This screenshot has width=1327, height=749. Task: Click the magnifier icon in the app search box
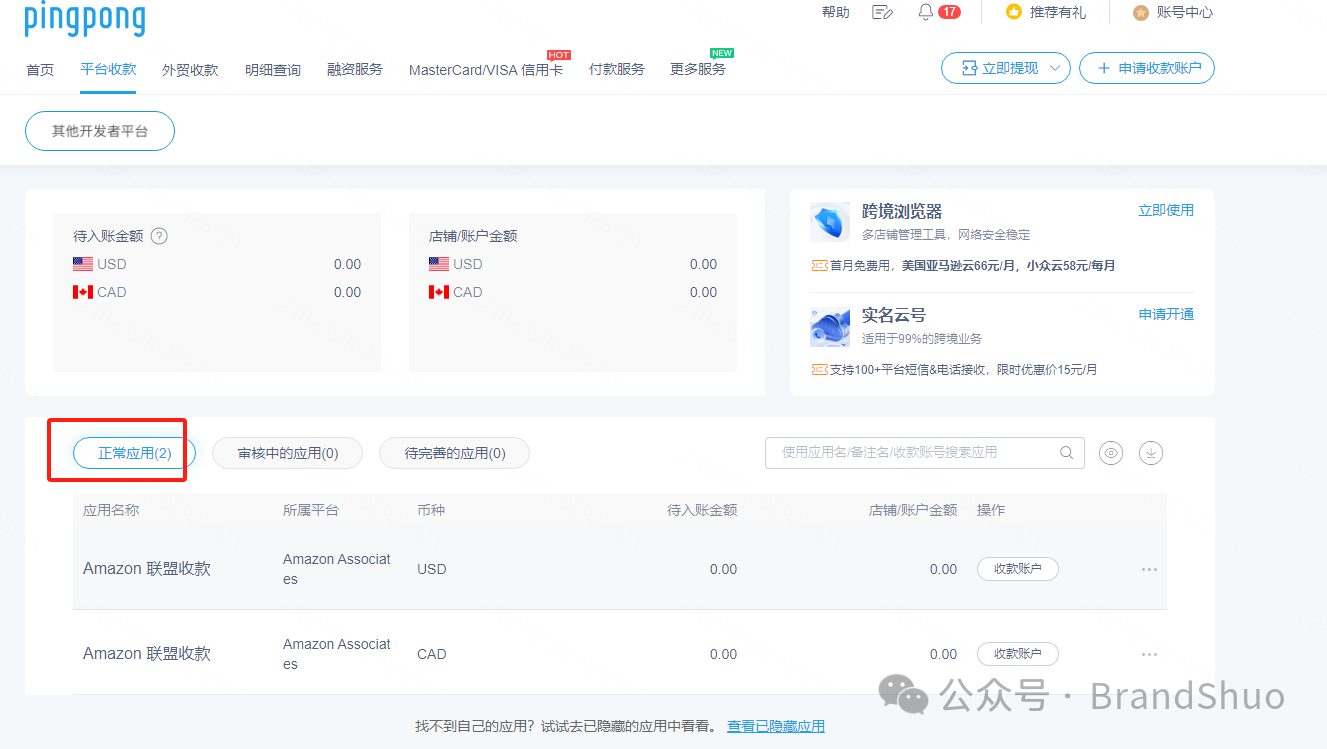(x=1066, y=453)
